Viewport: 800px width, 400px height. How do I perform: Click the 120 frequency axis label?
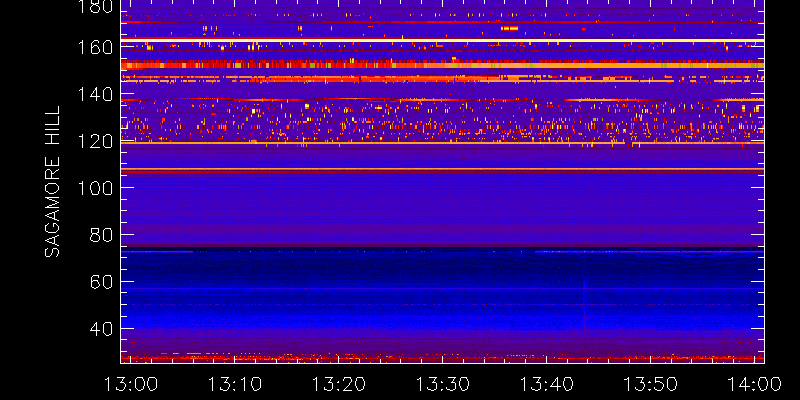[94, 141]
